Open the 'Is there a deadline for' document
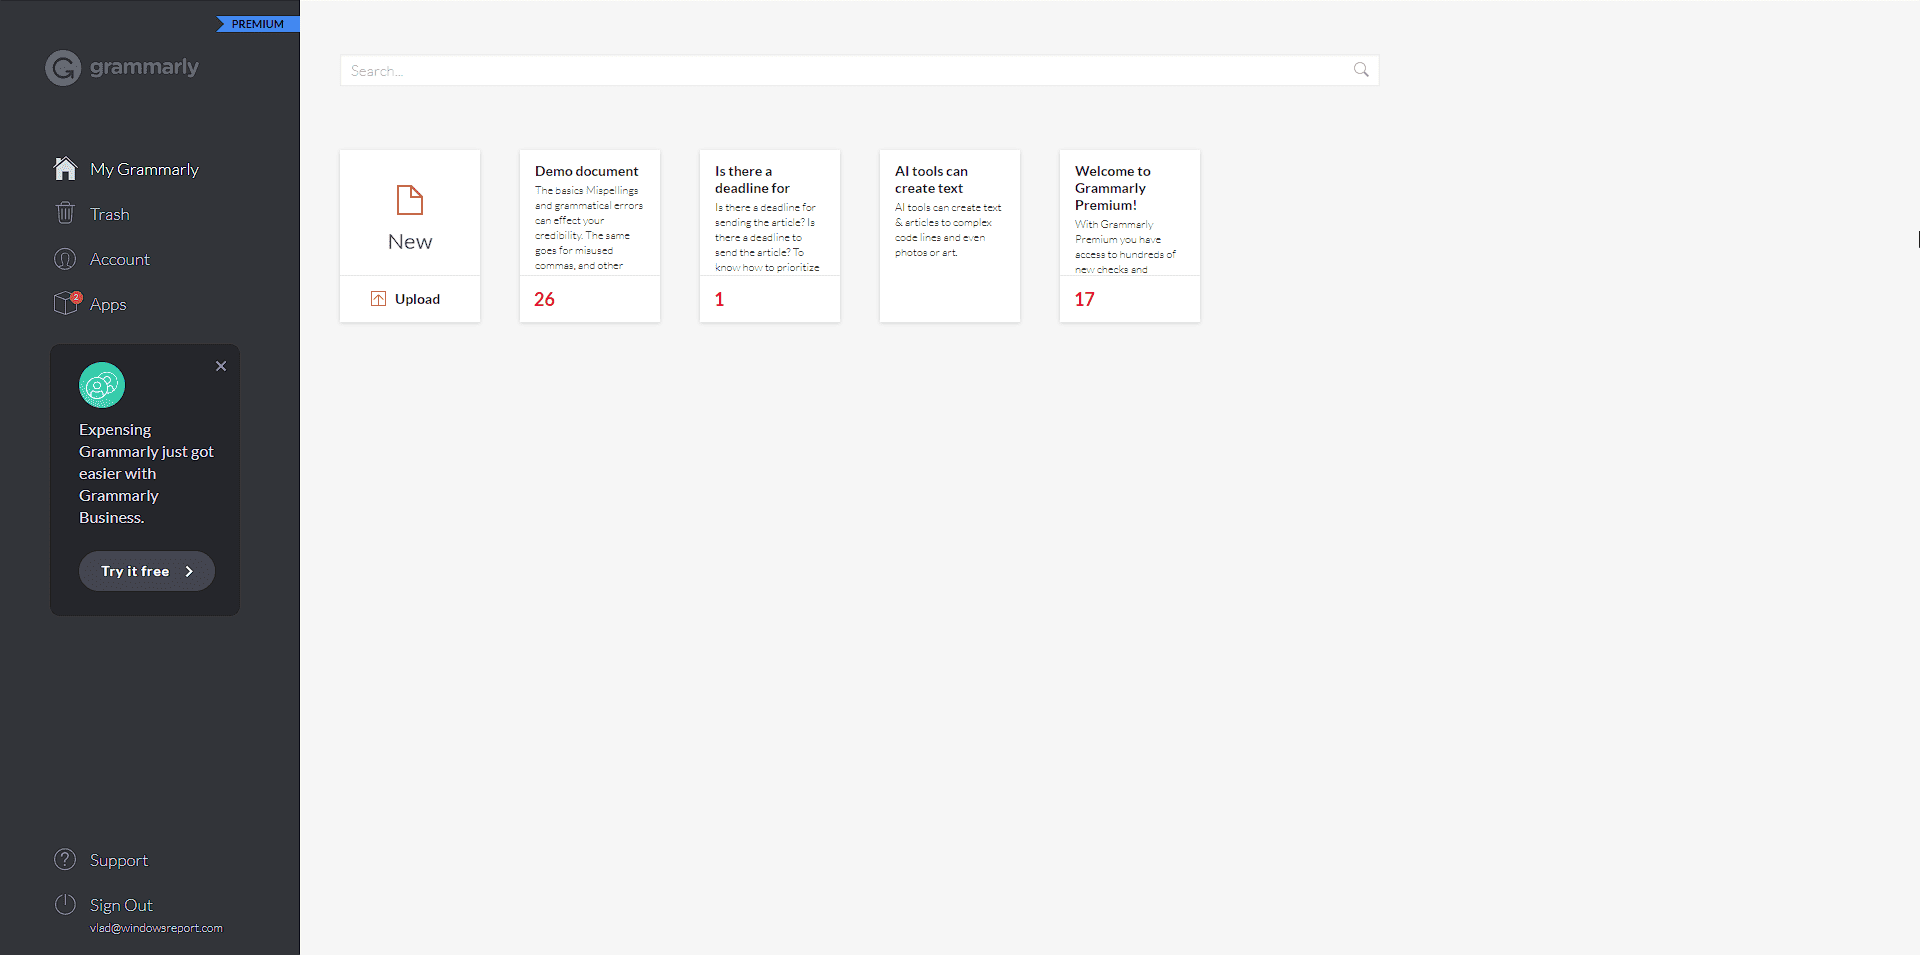Viewport: 1920px width, 955px height. tap(770, 236)
